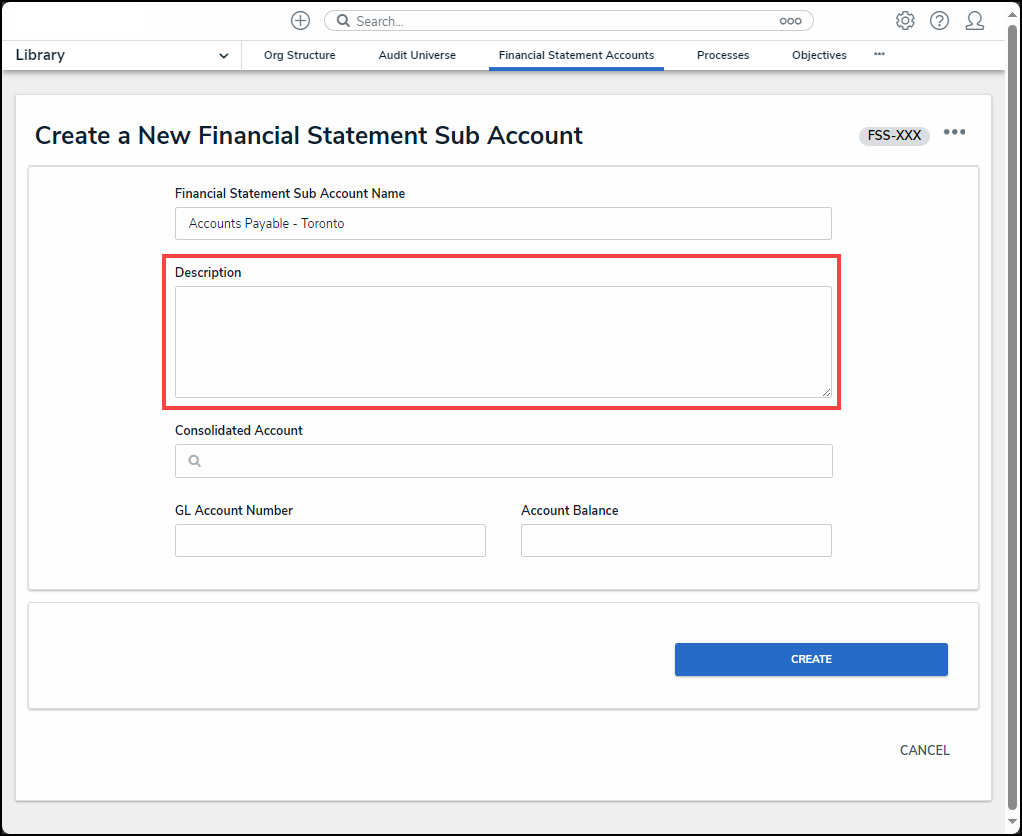The width and height of the screenshot is (1022, 836).
Task: Open the form's three-dot more menu
Action: [954, 133]
